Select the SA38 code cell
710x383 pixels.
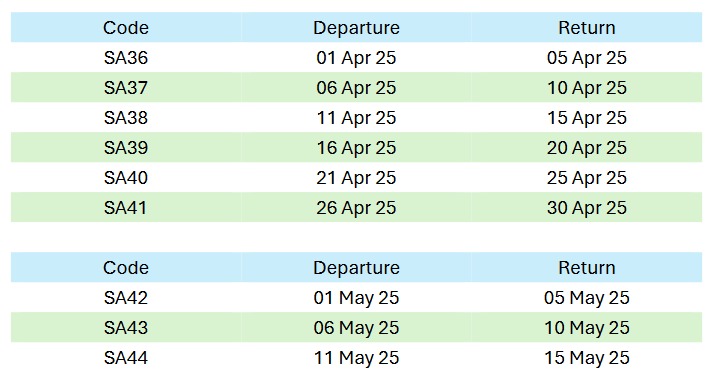126,118
